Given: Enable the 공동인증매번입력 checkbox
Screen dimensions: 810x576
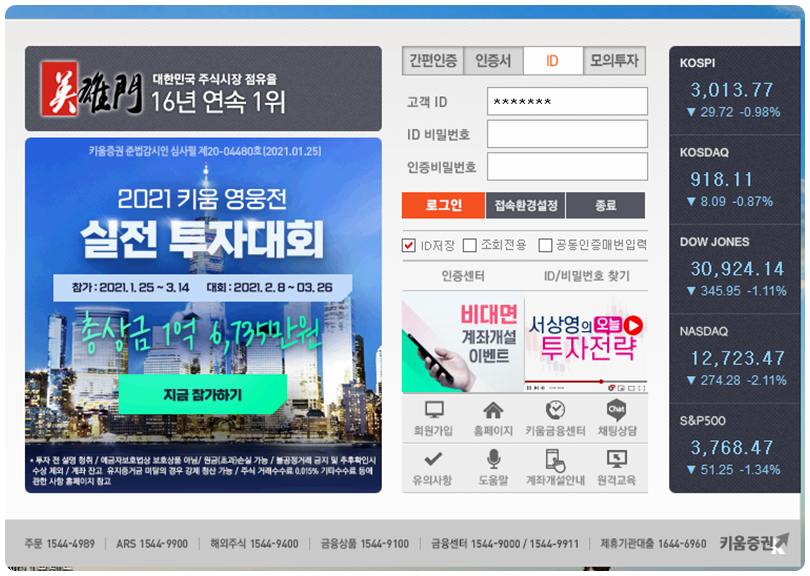Looking at the screenshot, I should pyautogui.click(x=545, y=245).
